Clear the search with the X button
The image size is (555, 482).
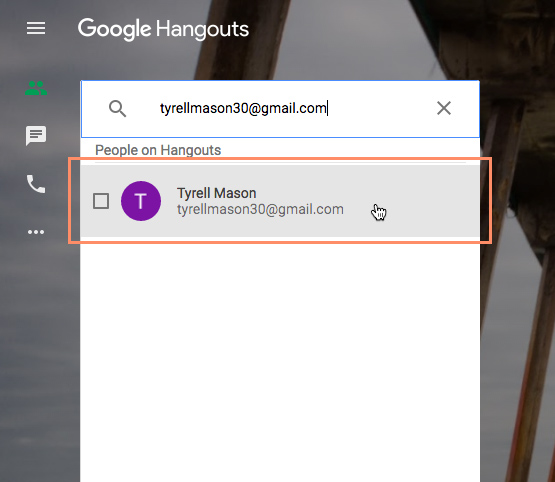pyautogui.click(x=444, y=108)
